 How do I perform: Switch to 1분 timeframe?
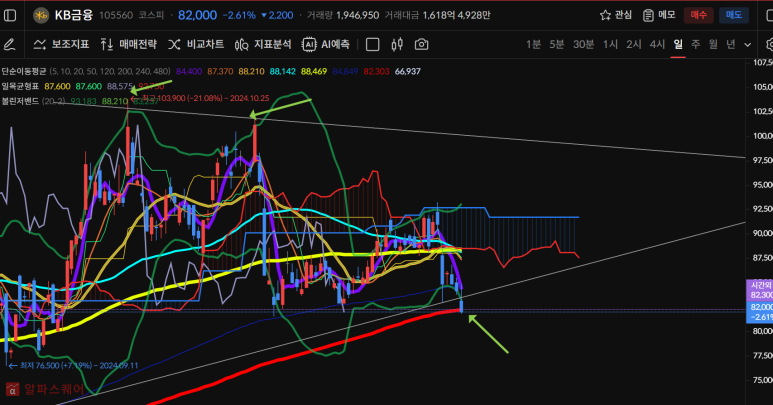(533, 44)
